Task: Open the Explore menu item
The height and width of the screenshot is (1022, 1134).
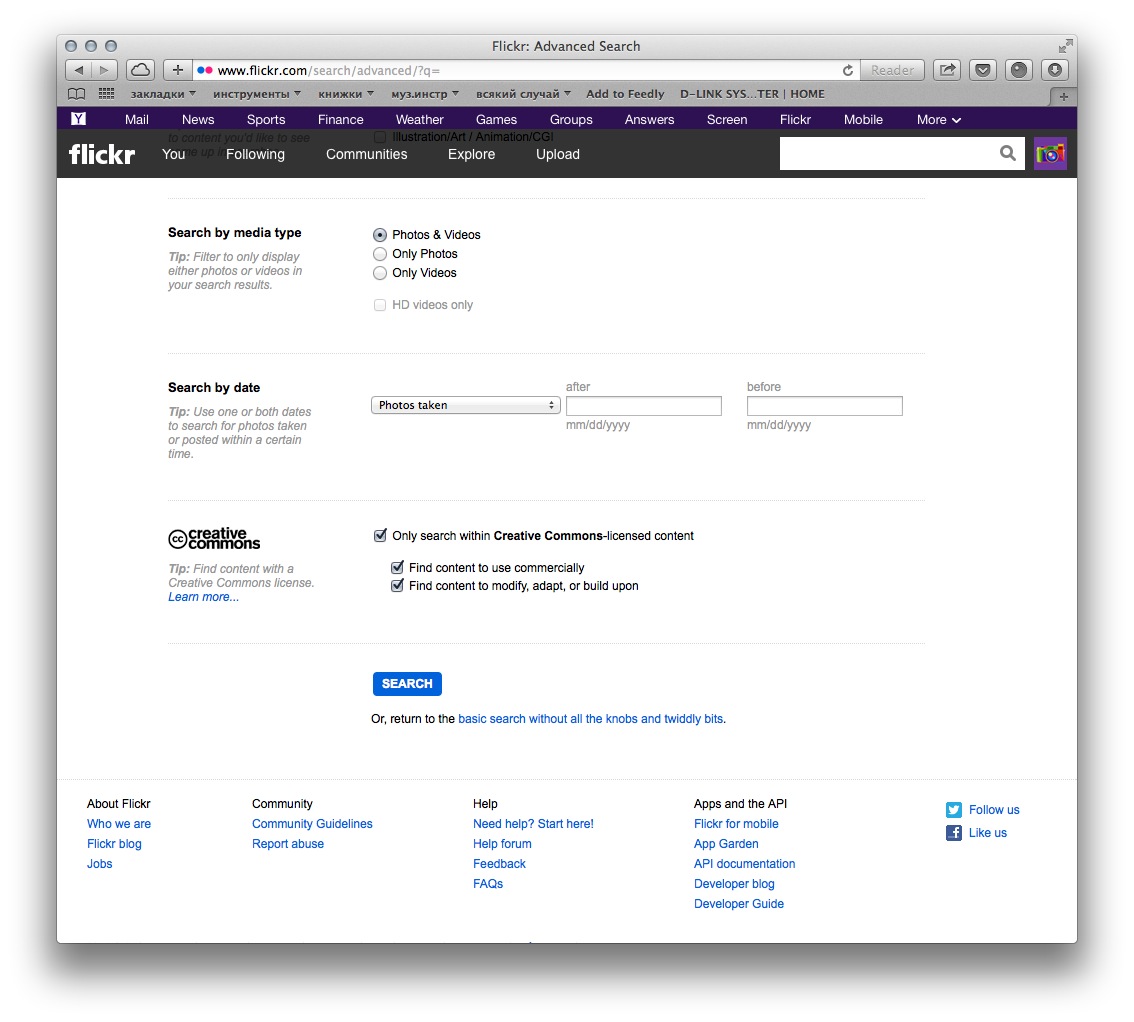Action: click(472, 155)
